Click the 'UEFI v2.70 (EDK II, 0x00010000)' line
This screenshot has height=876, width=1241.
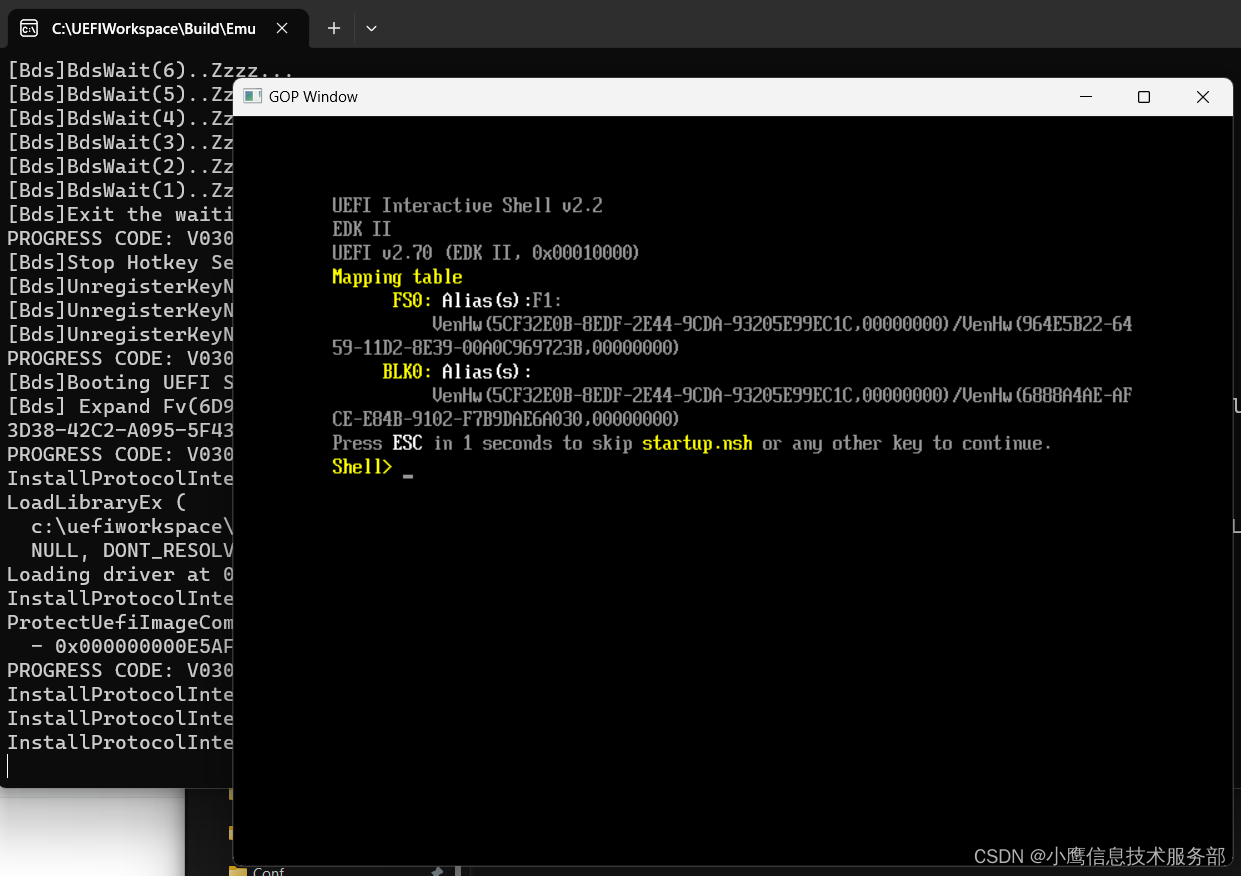click(x=486, y=253)
